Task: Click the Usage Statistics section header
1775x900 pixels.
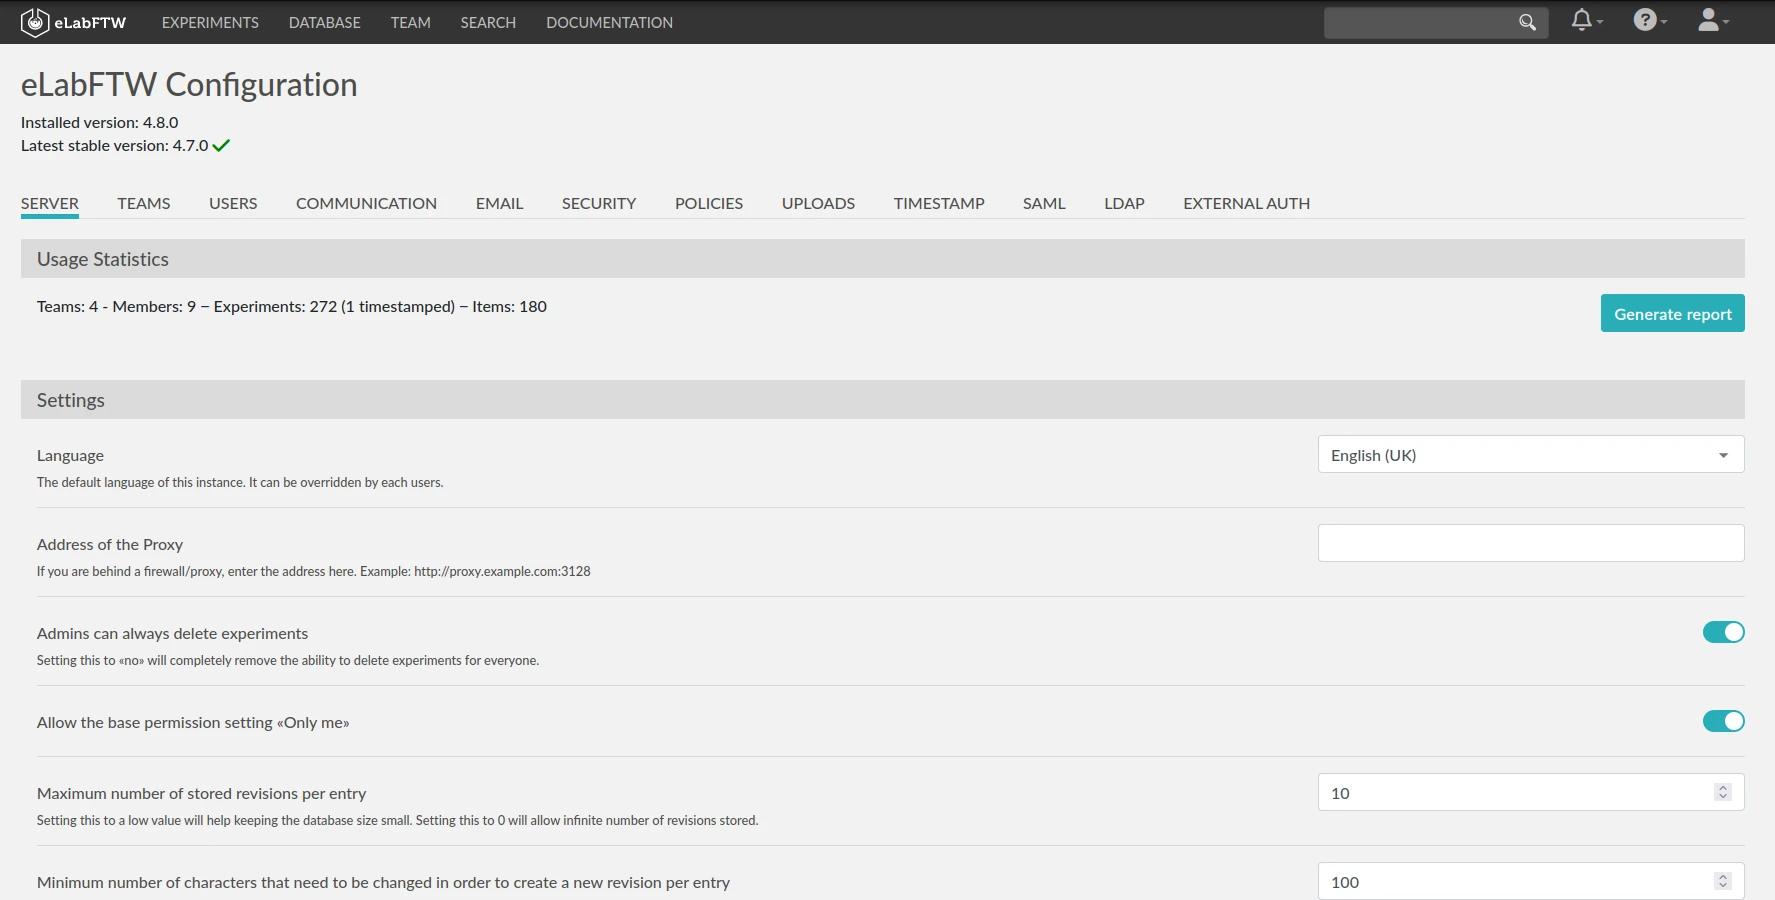Action: pos(883,258)
